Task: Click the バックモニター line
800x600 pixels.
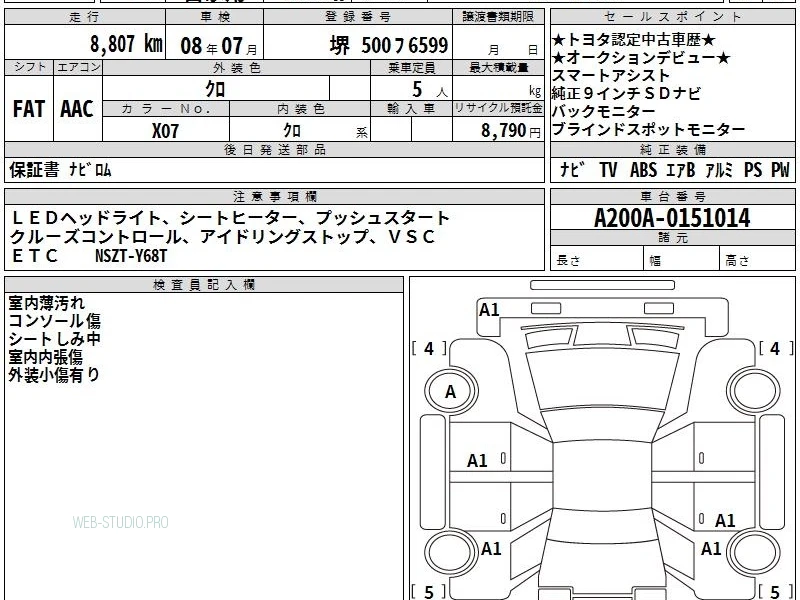Action: pyautogui.click(x=604, y=111)
